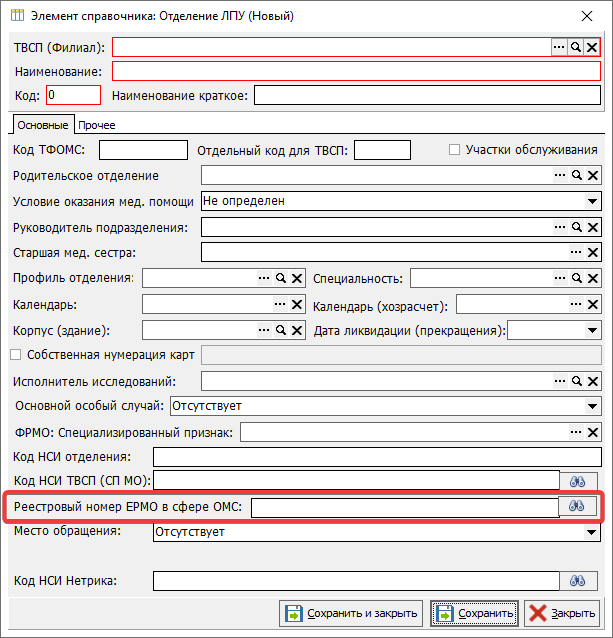Clear the Календарь field
Image resolution: width=613 pixels, height=638 pixels.
[297, 304]
